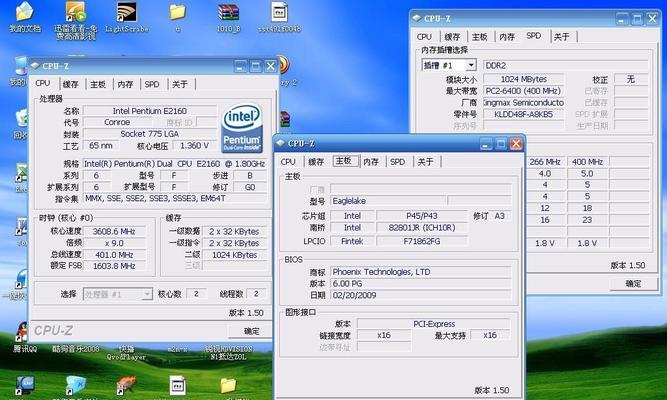The image size is (667, 400).
Task: Open 关于 tab in processor CPU-Z window
Action: 180,84
